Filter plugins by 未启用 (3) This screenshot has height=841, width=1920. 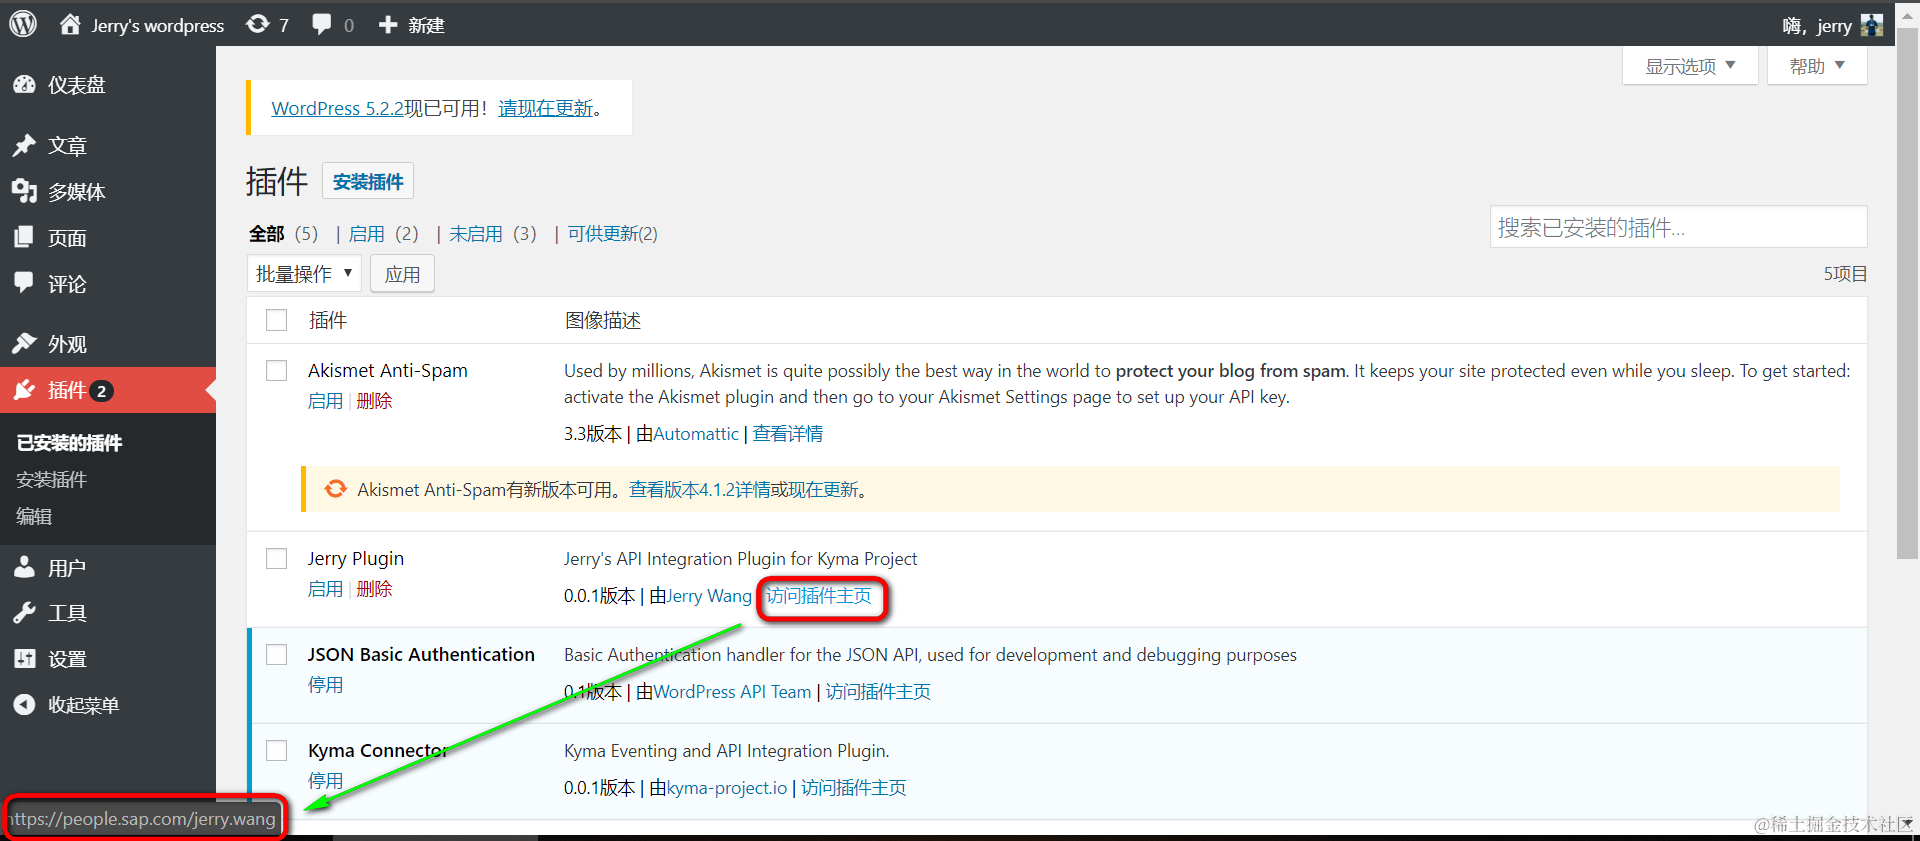(x=493, y=233)
